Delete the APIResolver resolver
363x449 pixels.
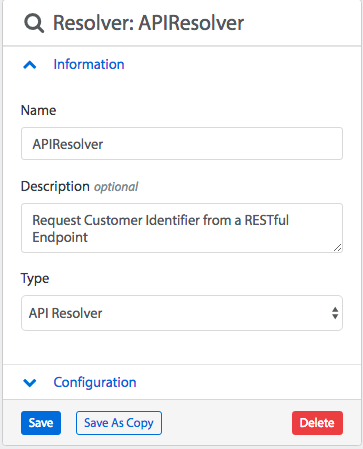point(317,423)
